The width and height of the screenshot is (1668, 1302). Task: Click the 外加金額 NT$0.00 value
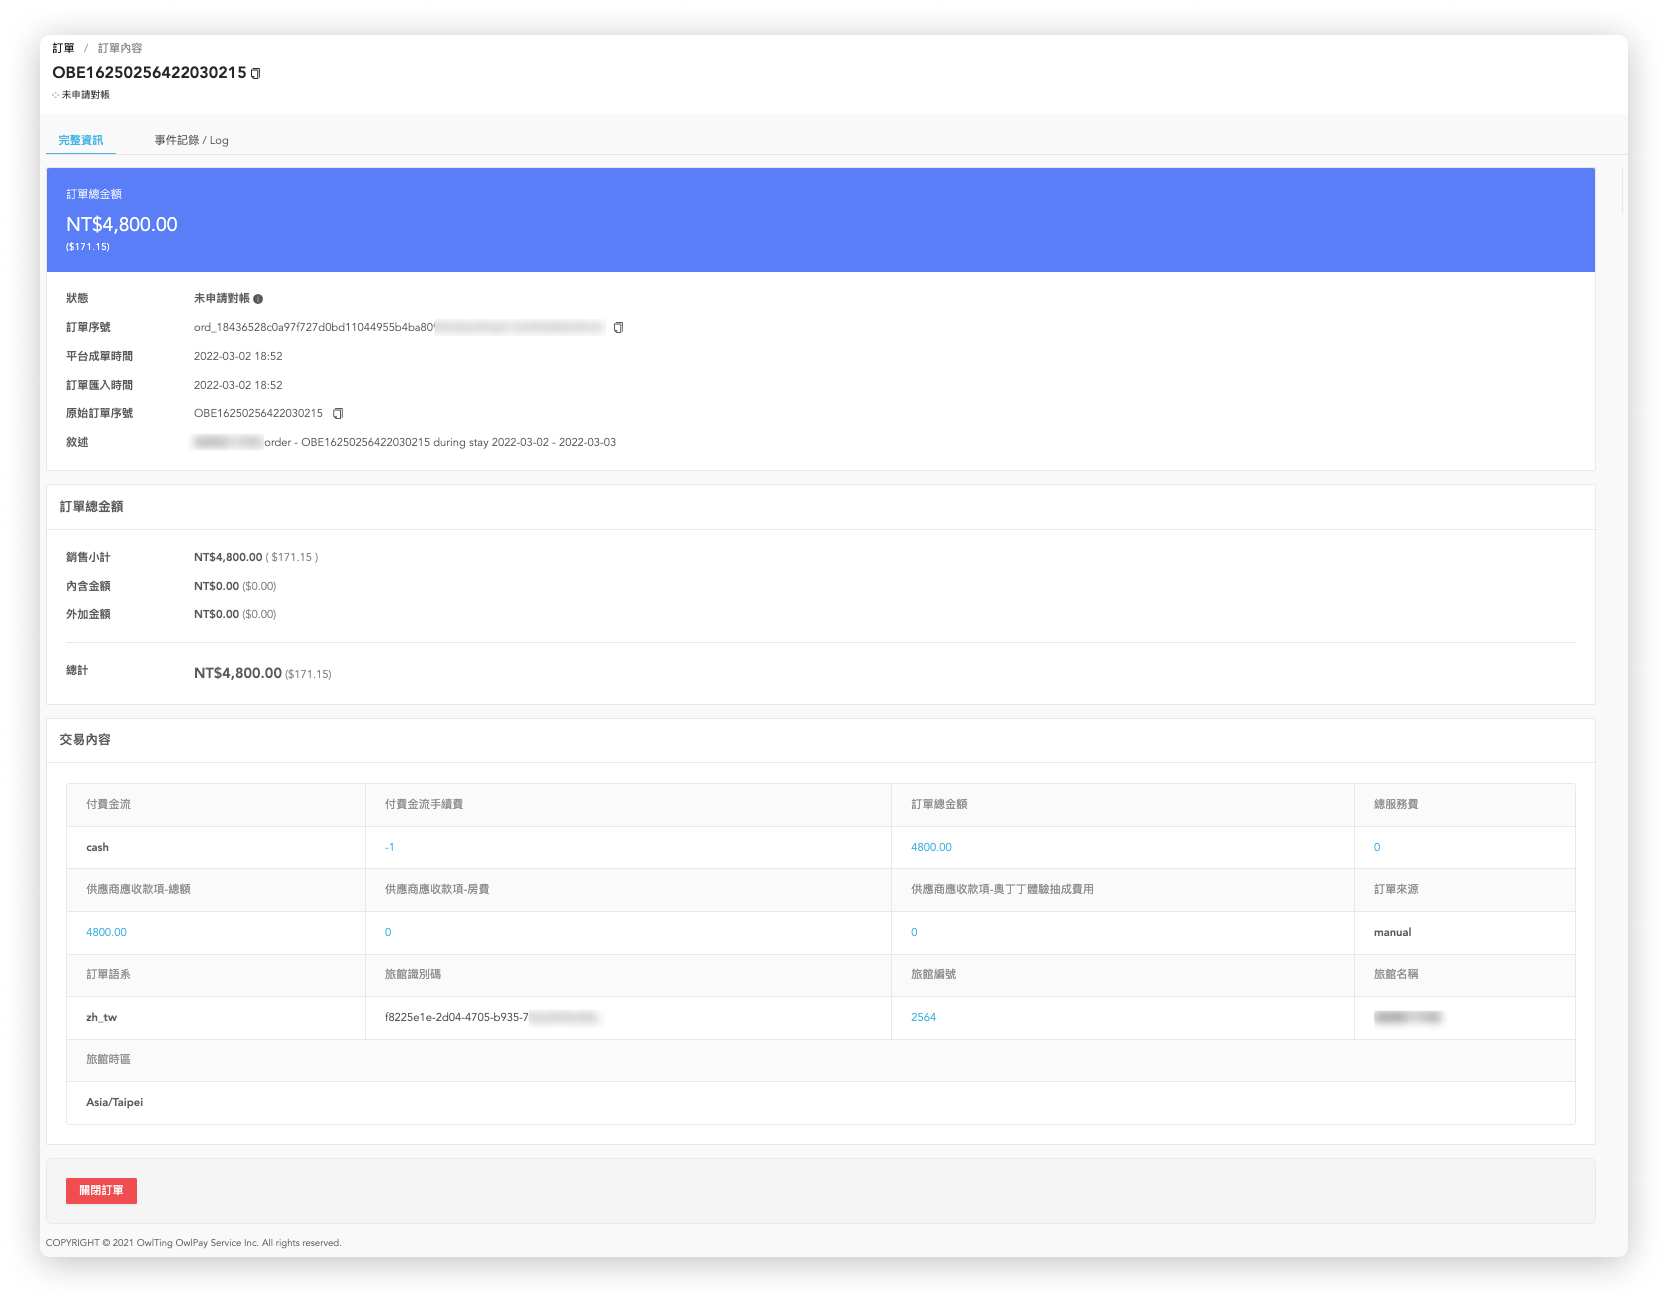point(216,614)
